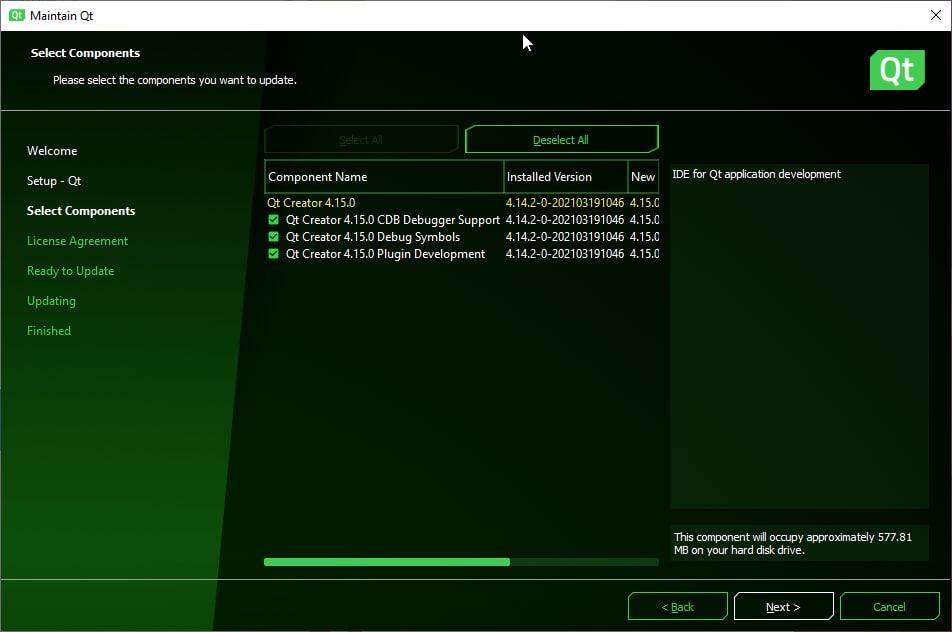
Task: Click the 577.81 MB disk space notice
Action: [x=793, y=543]
